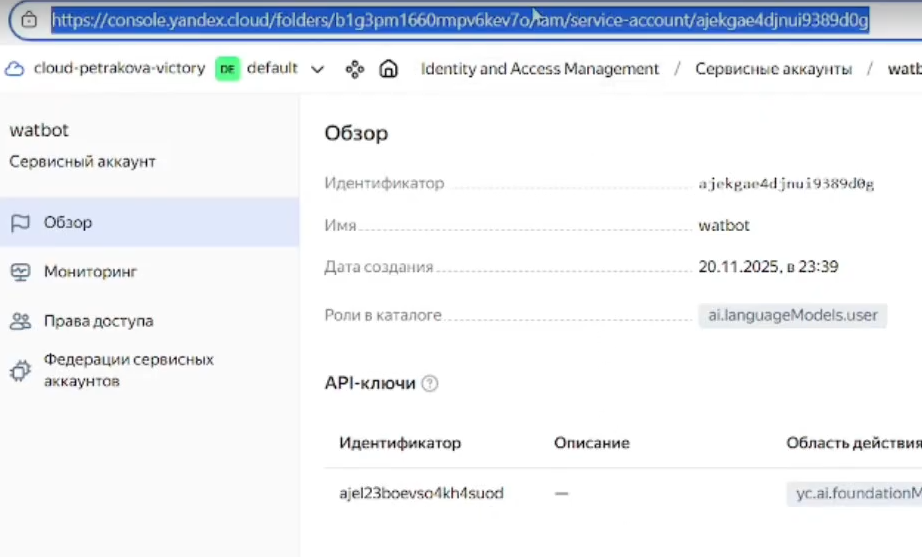922x557 pixels.
Task: Click the Федерации сервисных аккаунтов chip icon
Action: (20, 371)
